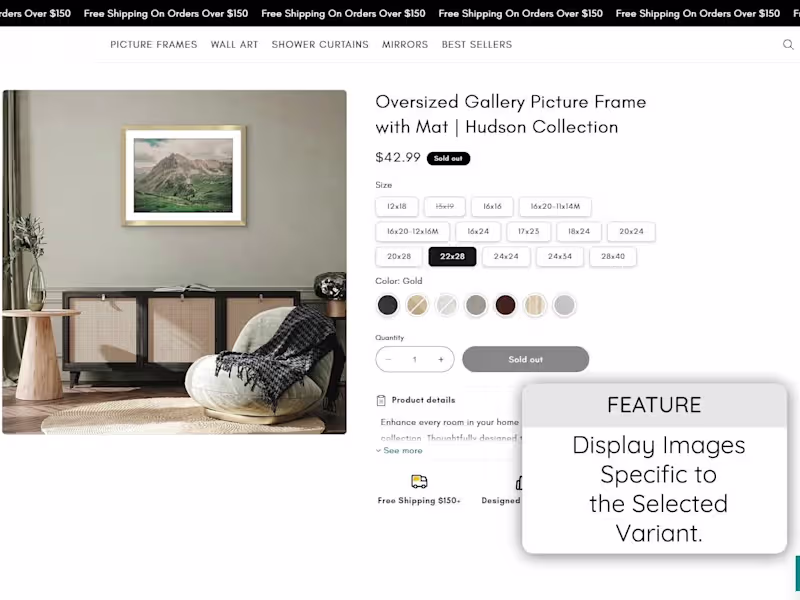Image resolution: width=800 pixels, height=600 pixels.
Task: Pick the 16x20-11x14M size option
Action: pos(555,206)
